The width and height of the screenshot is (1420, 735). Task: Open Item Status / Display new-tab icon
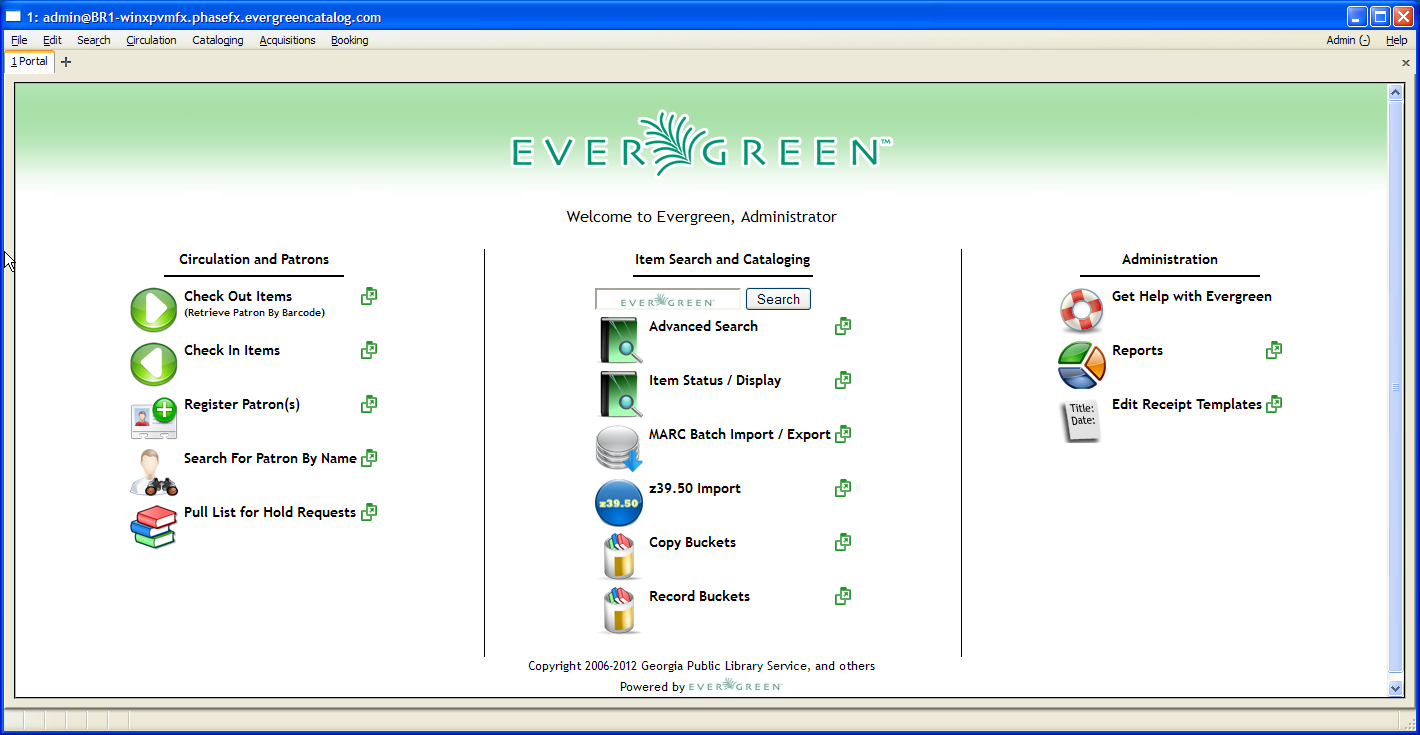coord(843,380)
